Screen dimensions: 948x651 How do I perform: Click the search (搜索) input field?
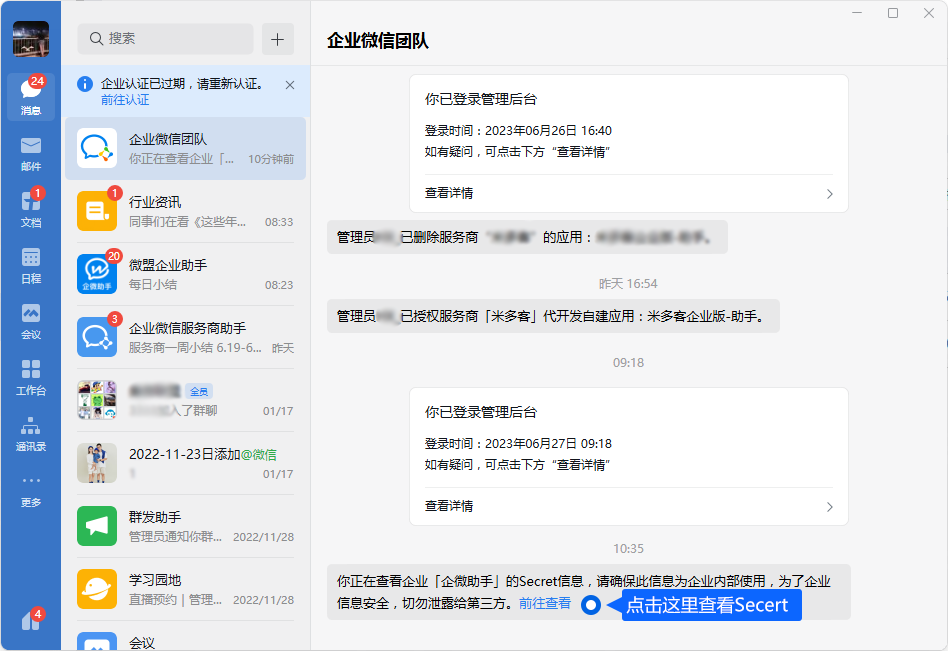pos(166,39)
